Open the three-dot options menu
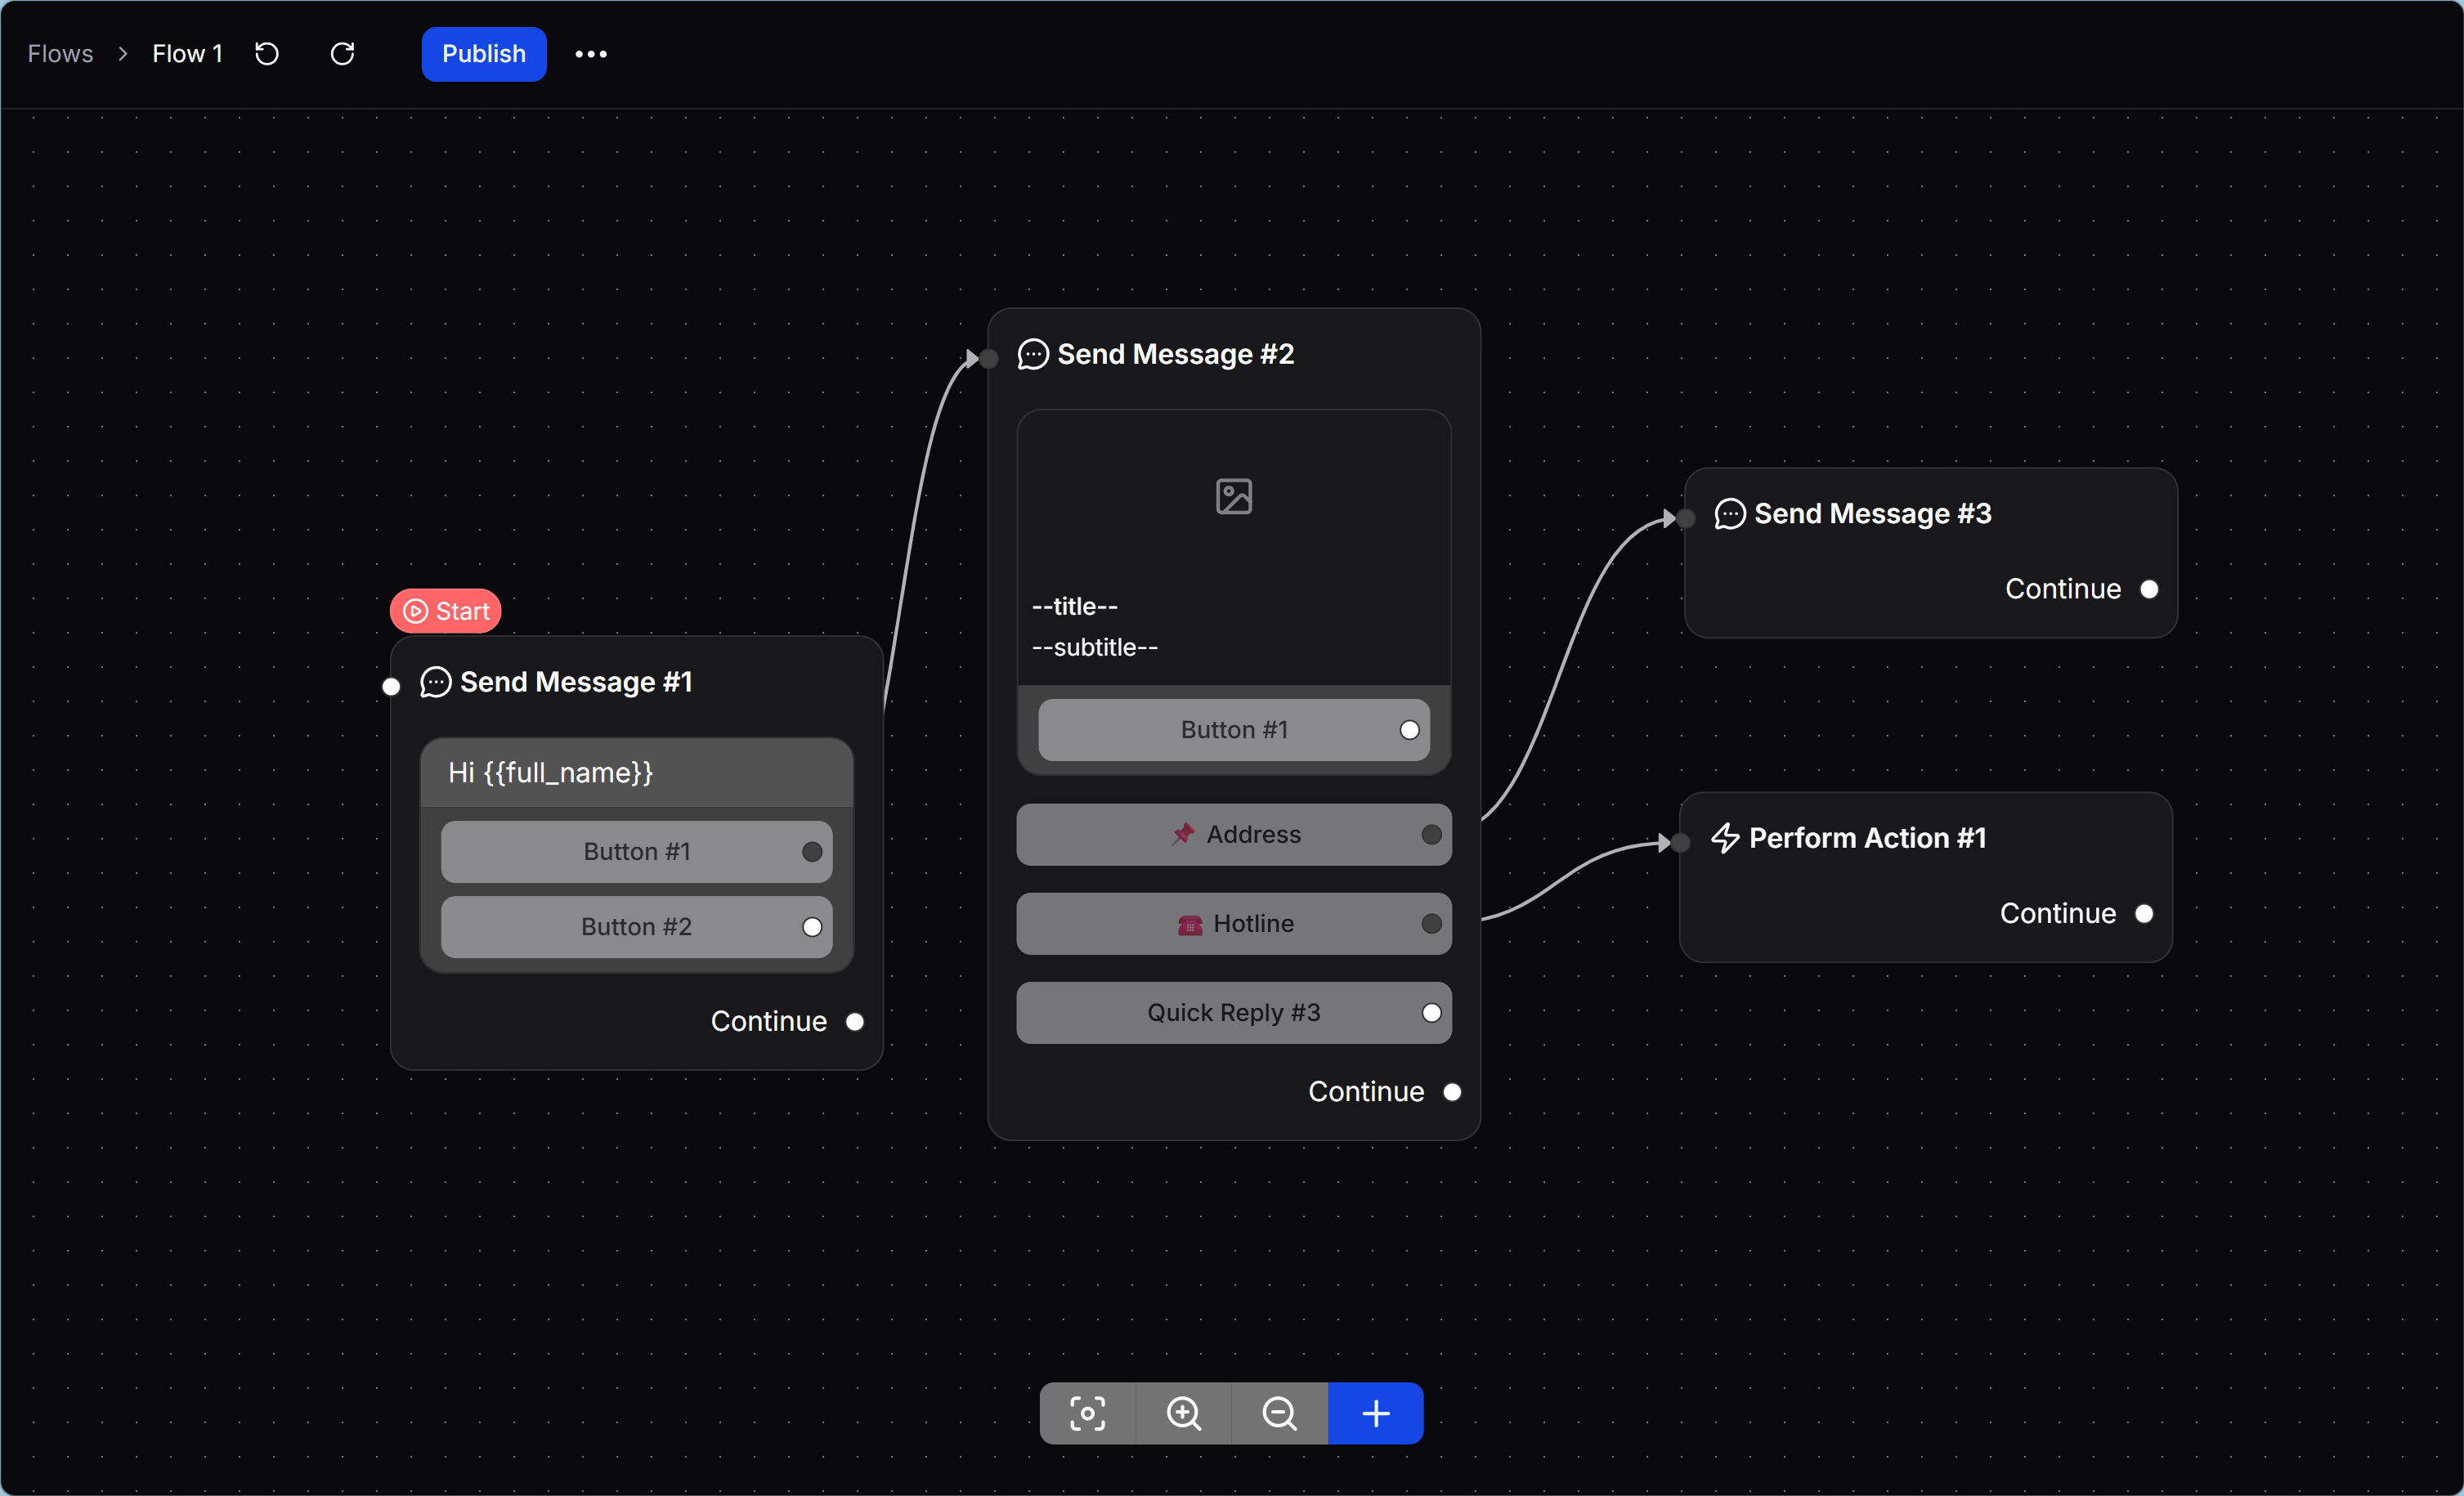The height and width of the screenshot is (1496, 2464). pos(590,53)
